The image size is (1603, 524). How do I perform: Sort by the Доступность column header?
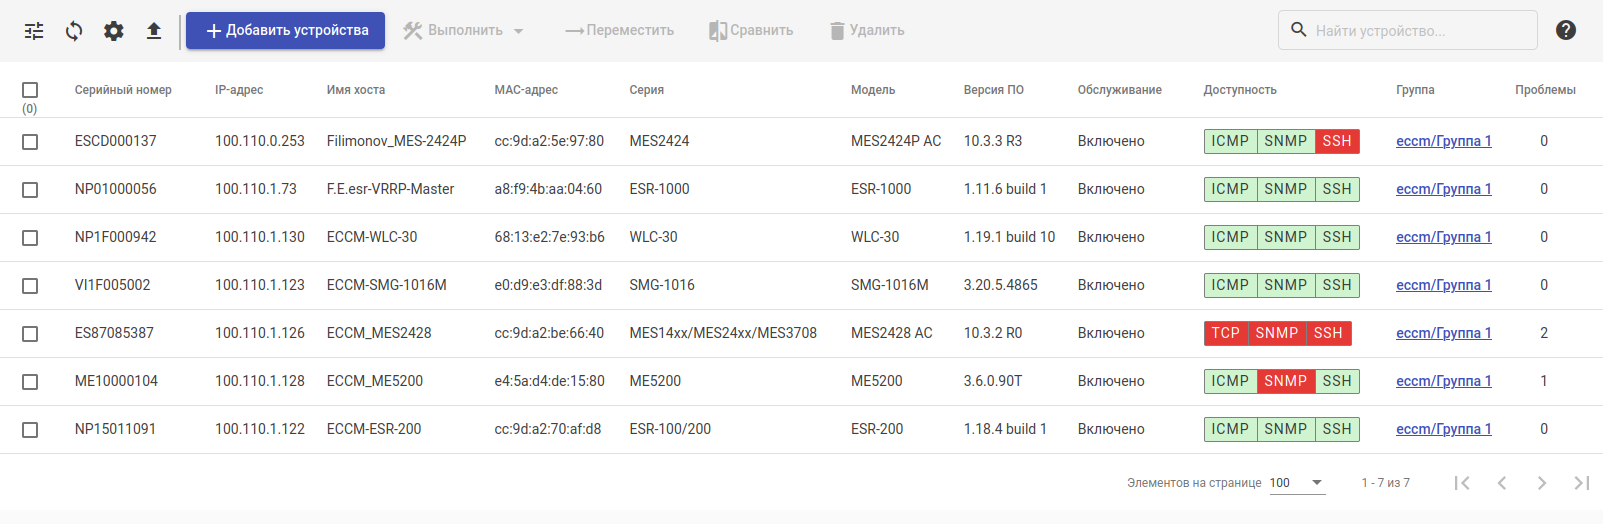(x=1240, y=90)
